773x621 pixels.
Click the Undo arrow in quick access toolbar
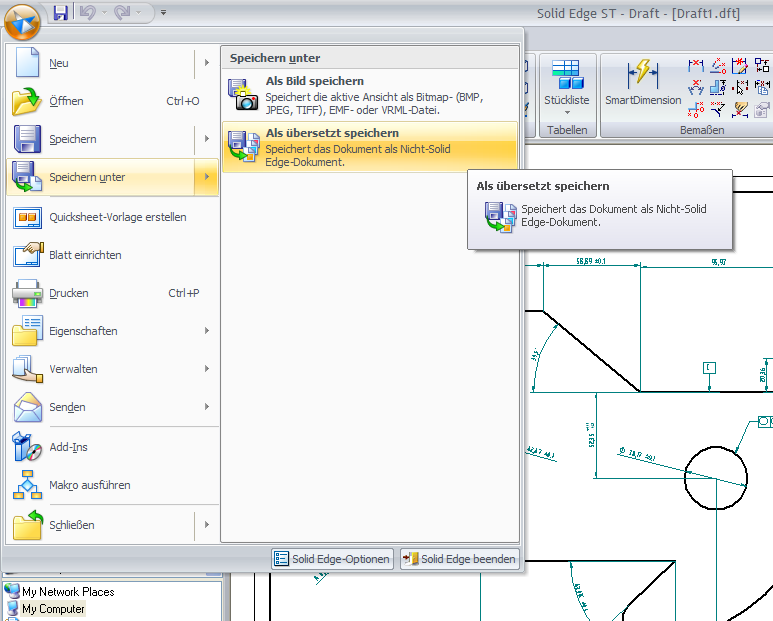point(85,13)
